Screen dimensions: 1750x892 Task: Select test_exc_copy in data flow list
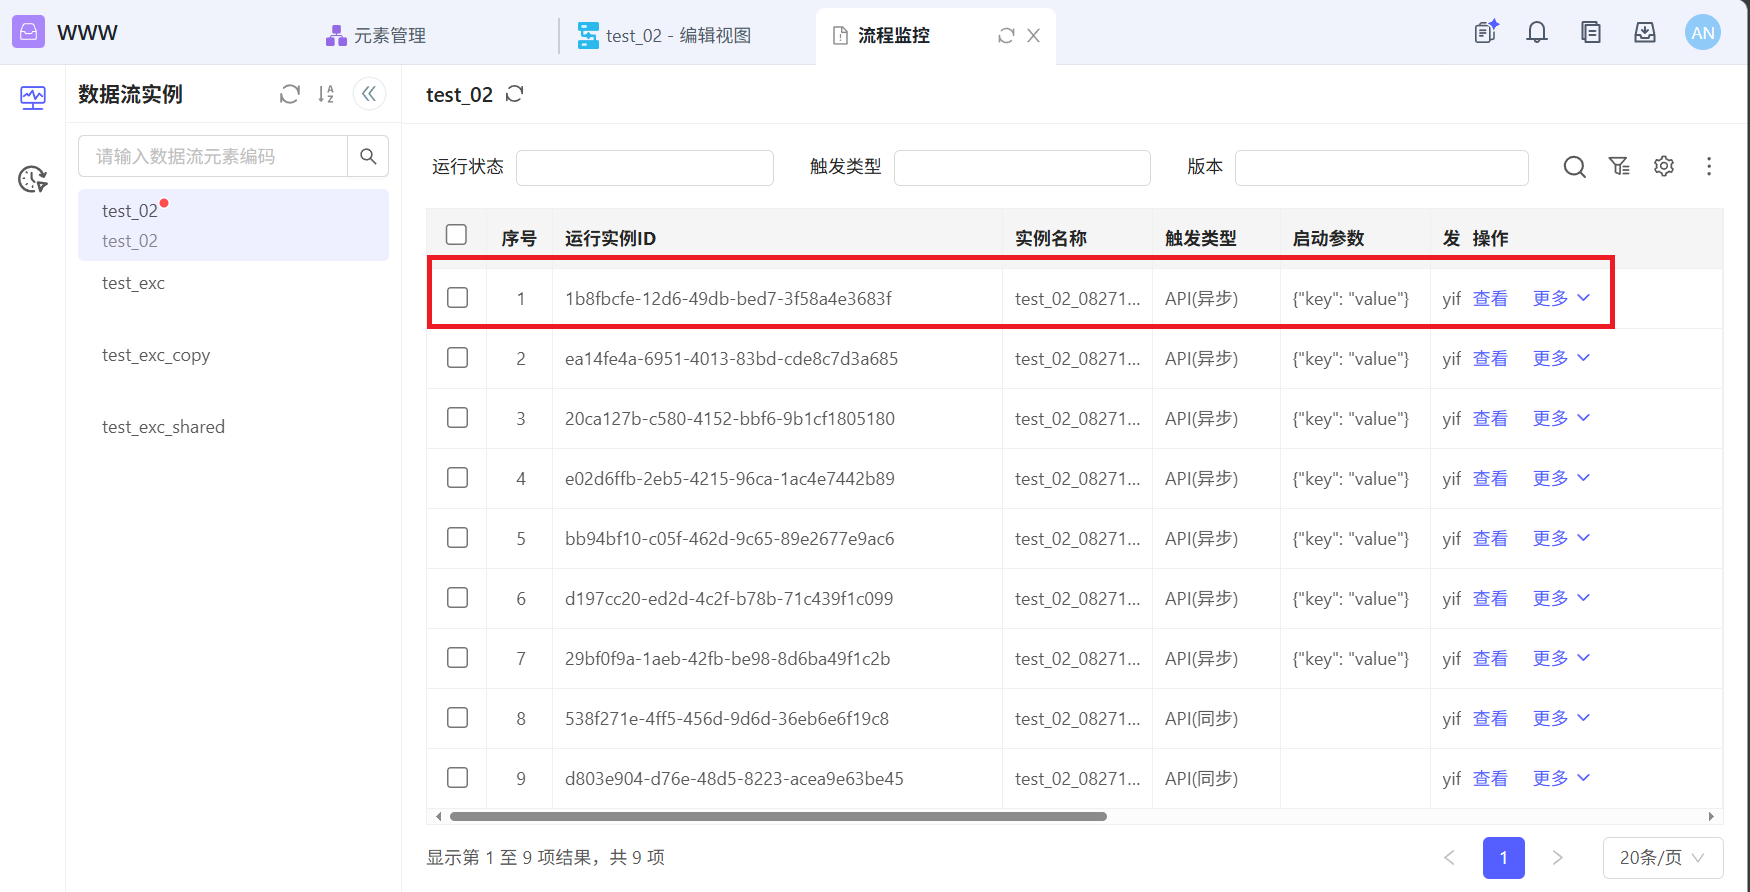[156, 355]
